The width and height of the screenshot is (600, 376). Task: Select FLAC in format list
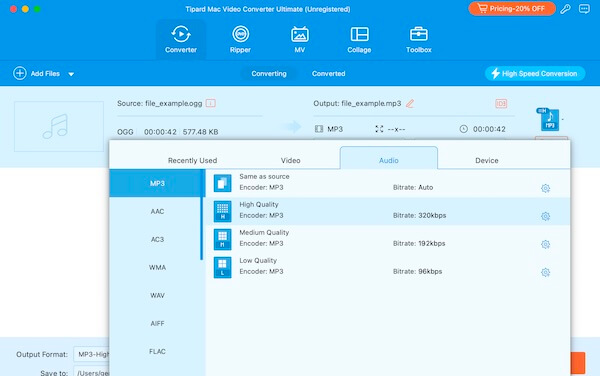click(x=157, y=351)
